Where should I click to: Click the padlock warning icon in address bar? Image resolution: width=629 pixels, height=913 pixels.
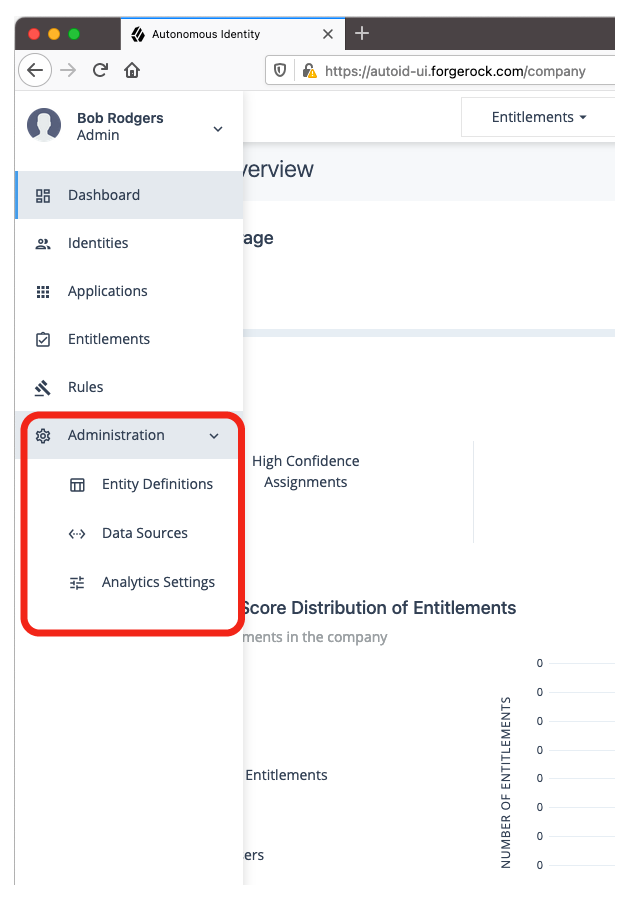pyautogui.click(x=309, y=71)
